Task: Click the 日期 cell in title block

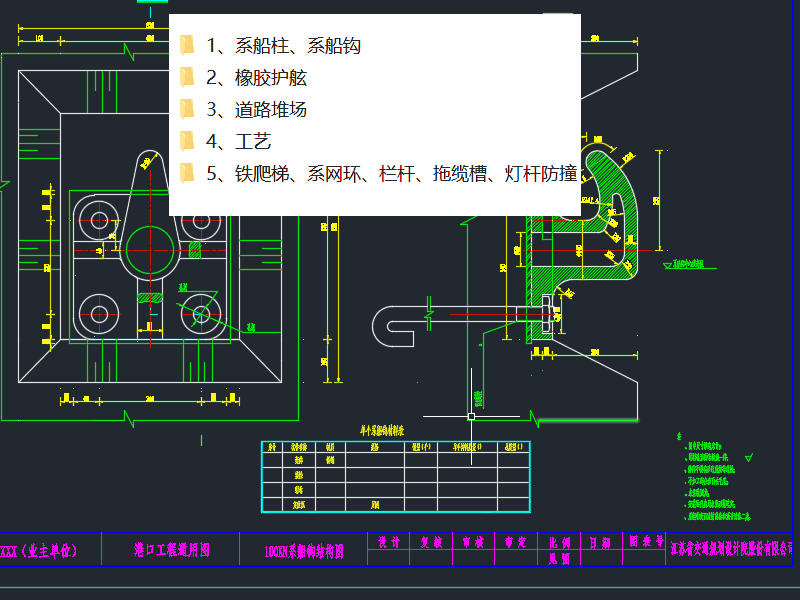Action: (601, 542)
